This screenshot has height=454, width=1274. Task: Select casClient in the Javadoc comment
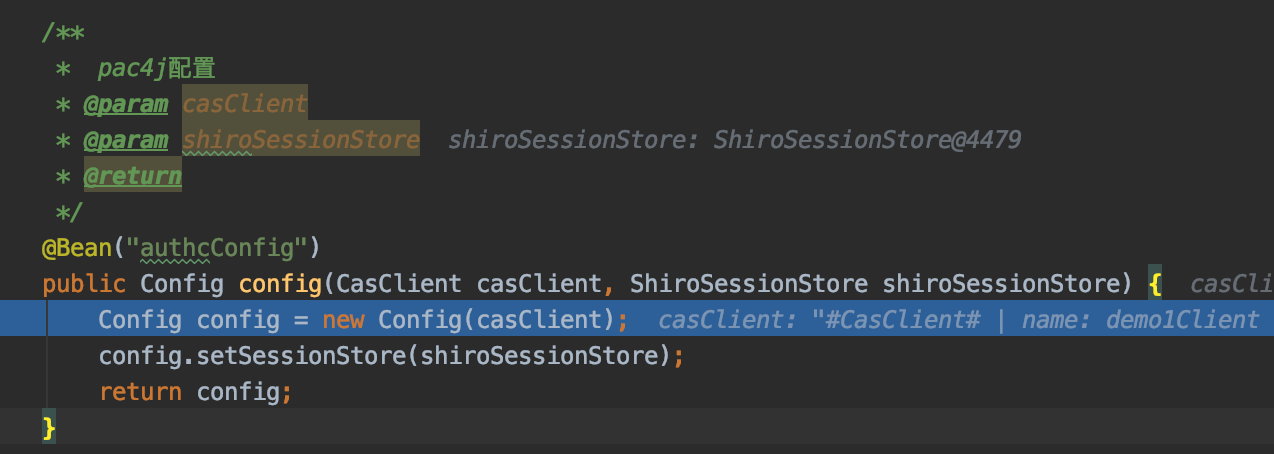click(244, 104)
